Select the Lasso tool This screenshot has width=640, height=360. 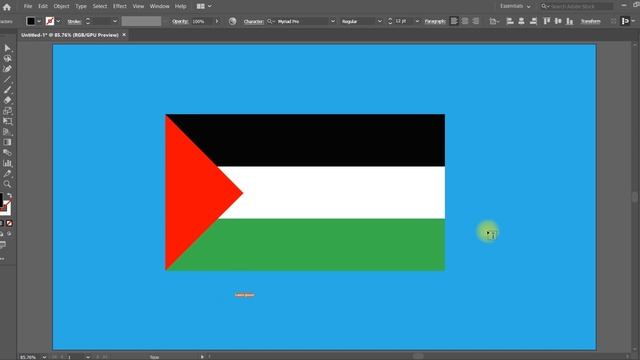[7, 59]
